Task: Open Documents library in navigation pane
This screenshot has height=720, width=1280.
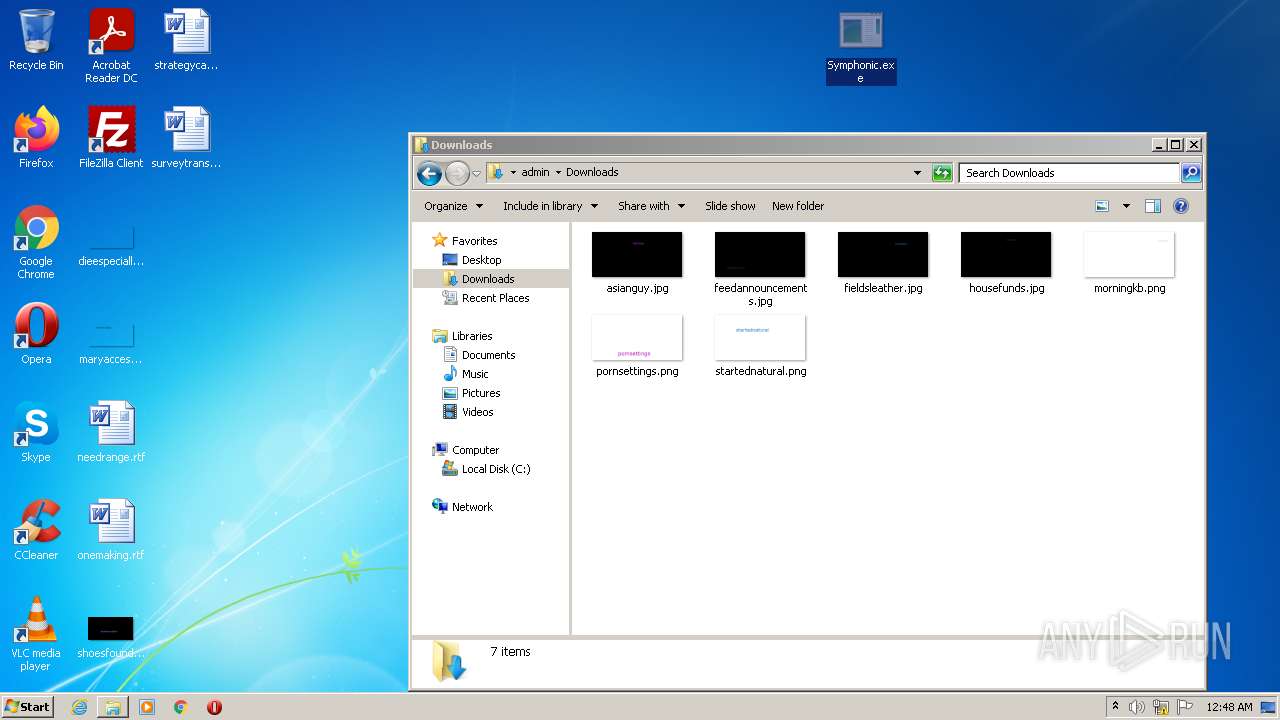Action: click(x=488, y=355)
